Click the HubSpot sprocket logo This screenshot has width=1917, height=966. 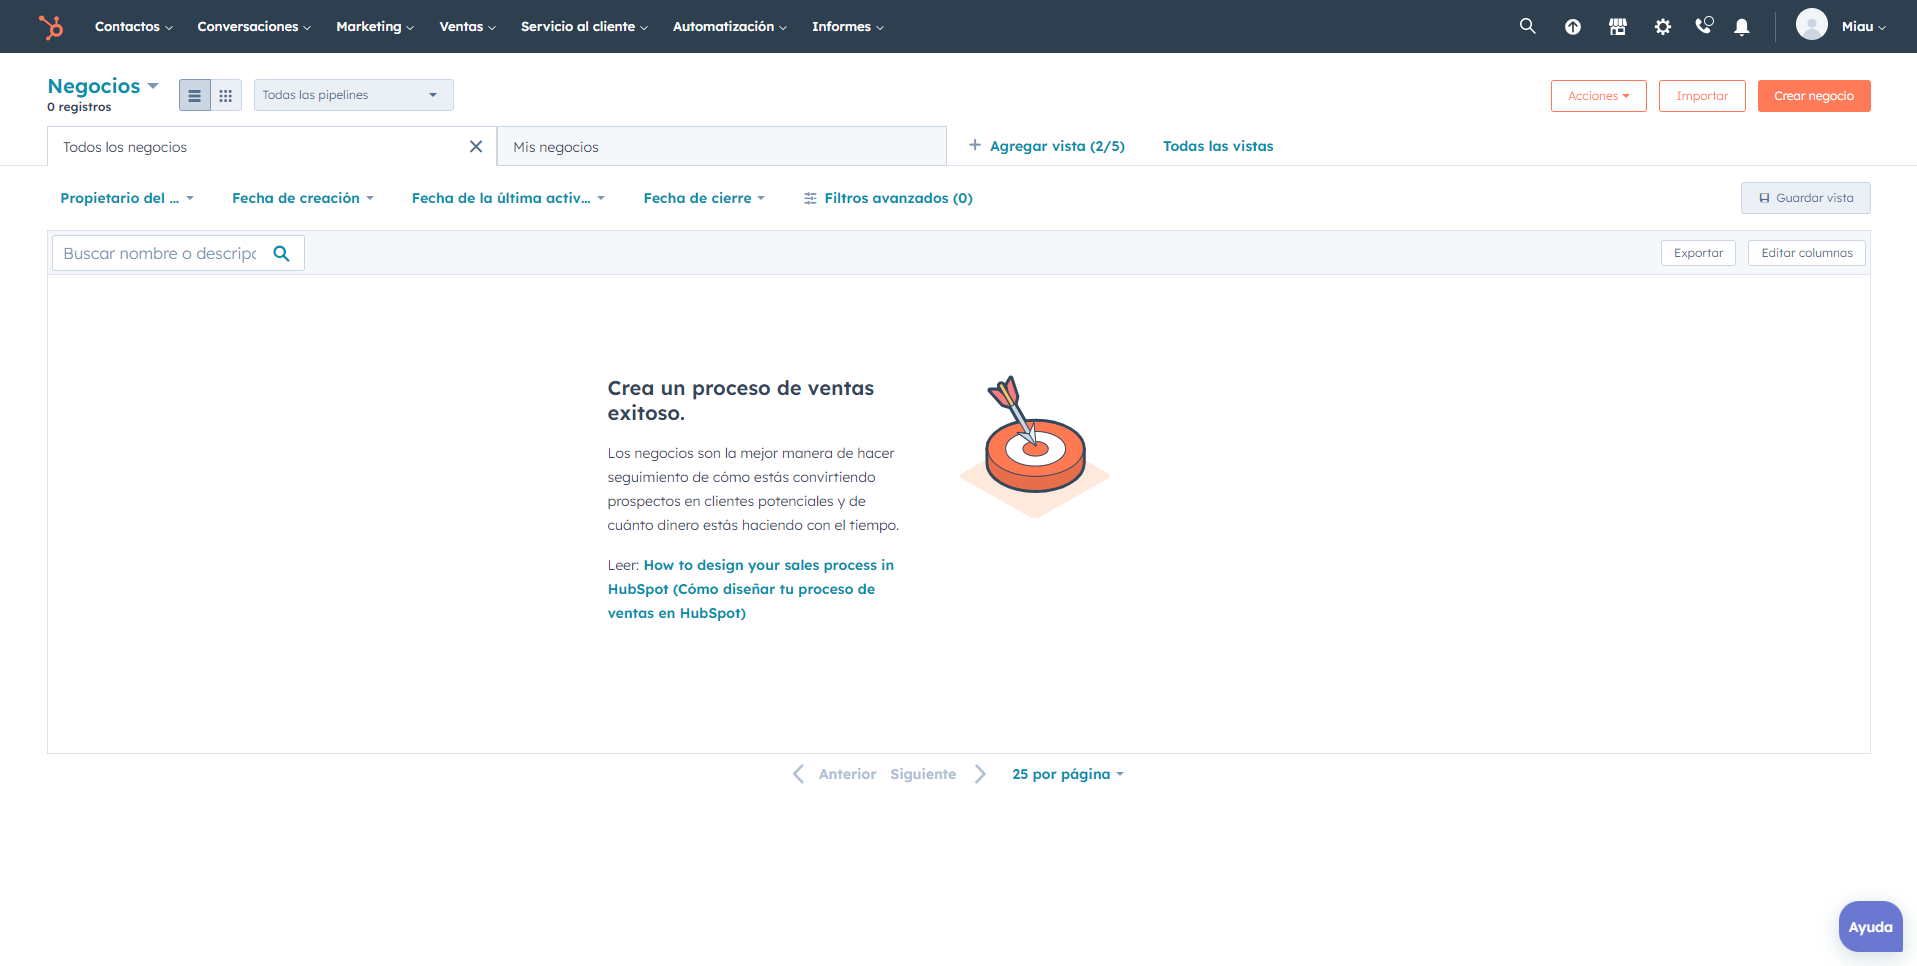[x=50, y=26]
